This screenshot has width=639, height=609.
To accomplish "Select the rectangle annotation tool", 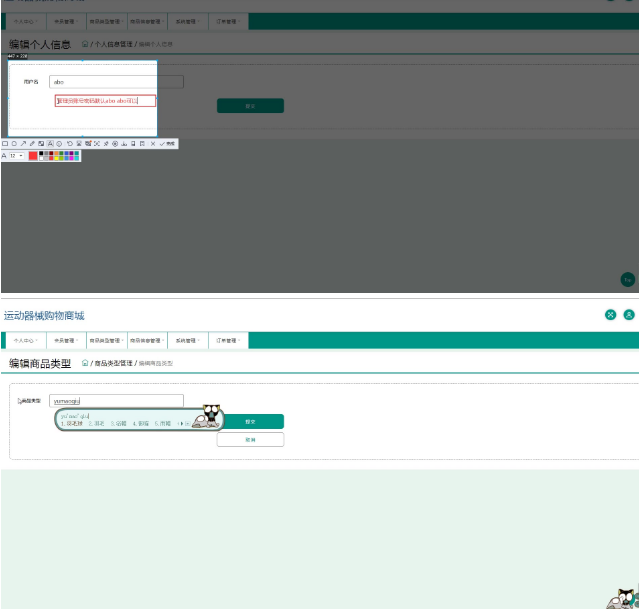I will pyautogui.click(x=5, y=143).
